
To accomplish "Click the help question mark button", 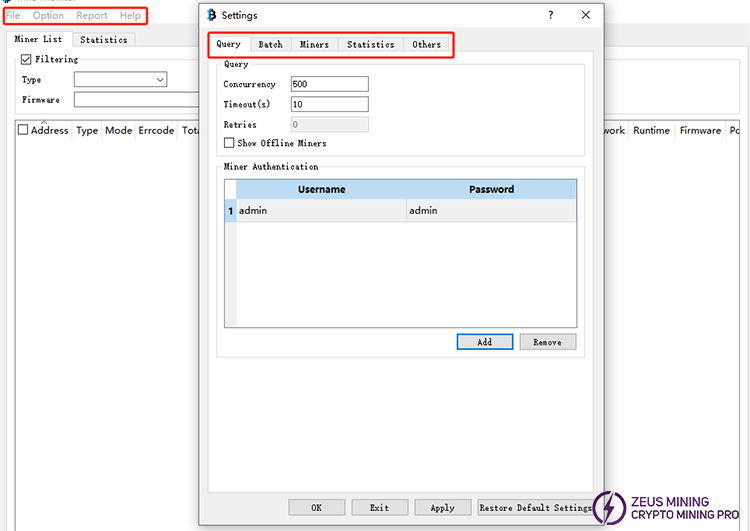I will click(551, 15).
